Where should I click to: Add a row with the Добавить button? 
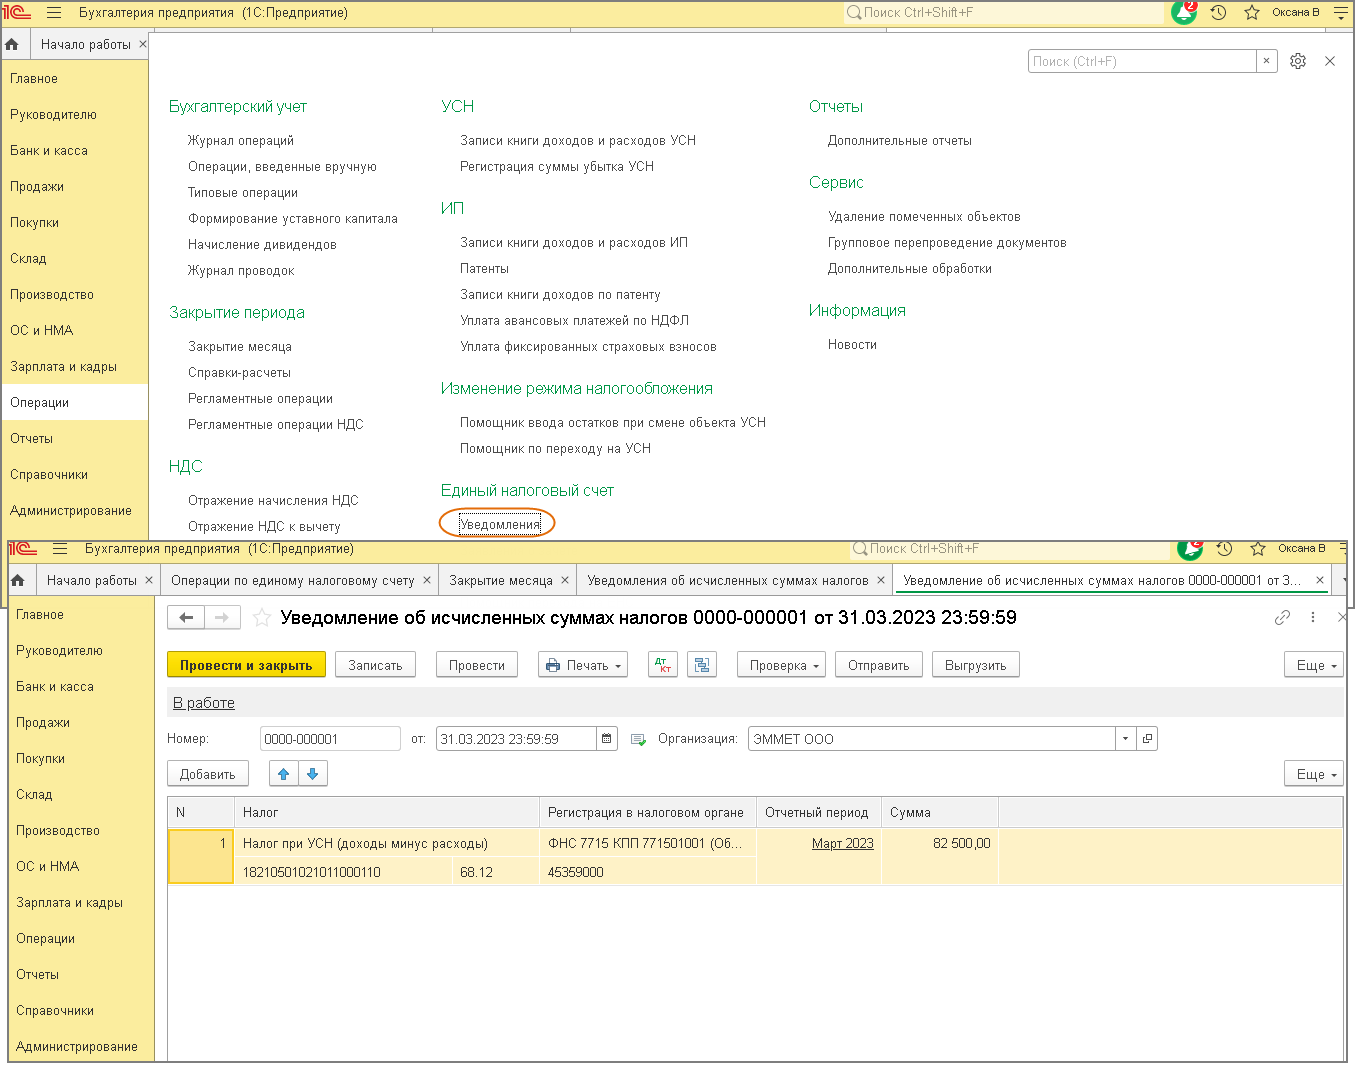(208, 774)
